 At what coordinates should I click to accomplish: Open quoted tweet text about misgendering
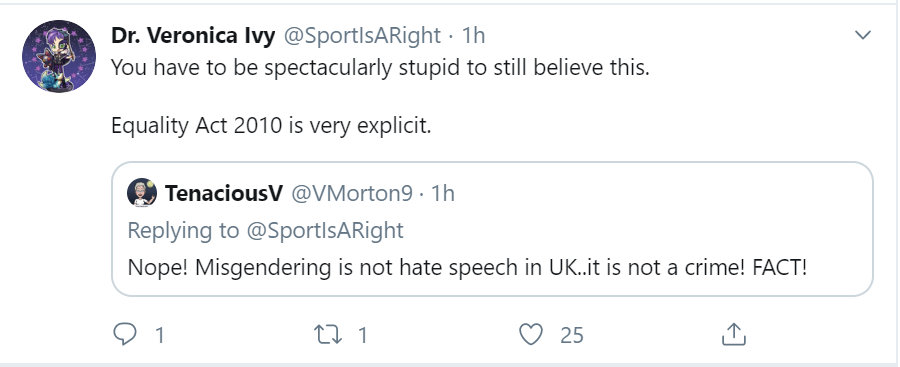click(x=467, y=268)
